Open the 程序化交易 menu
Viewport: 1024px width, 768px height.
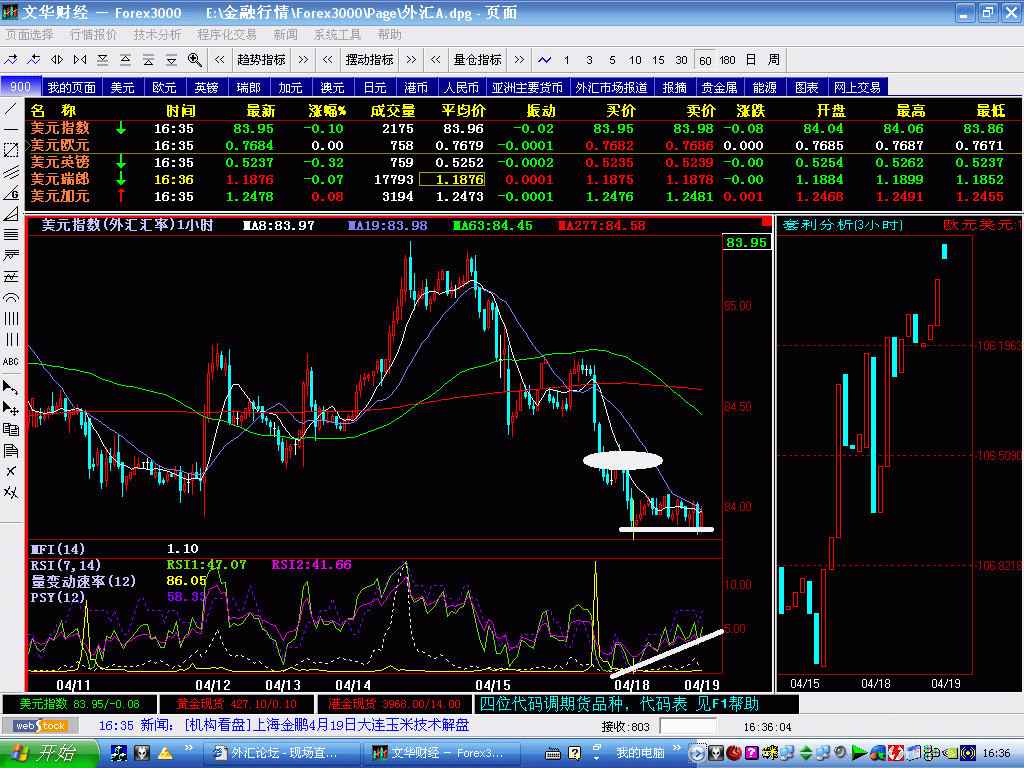click(x=227, y=35)
